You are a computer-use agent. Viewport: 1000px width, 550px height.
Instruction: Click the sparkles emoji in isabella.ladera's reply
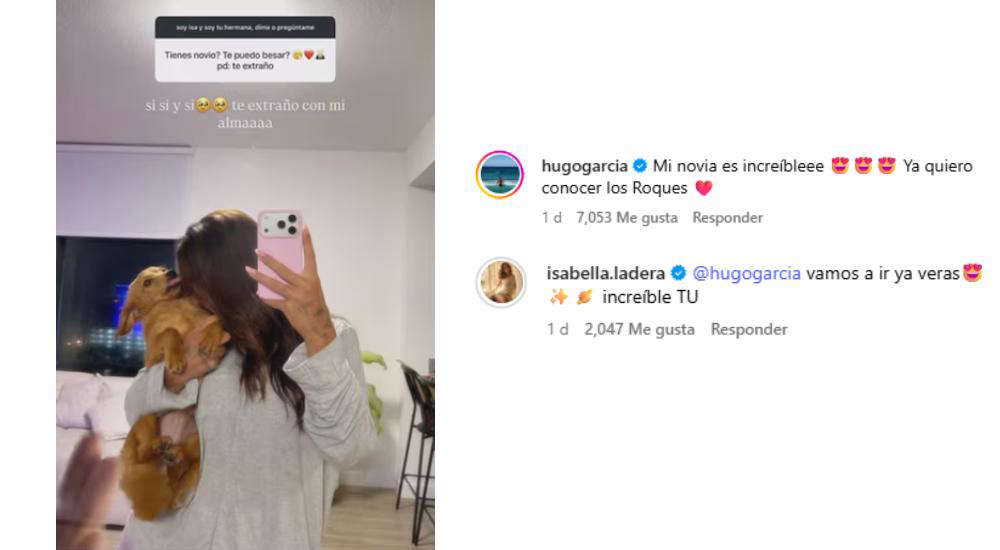coord(559,297)
